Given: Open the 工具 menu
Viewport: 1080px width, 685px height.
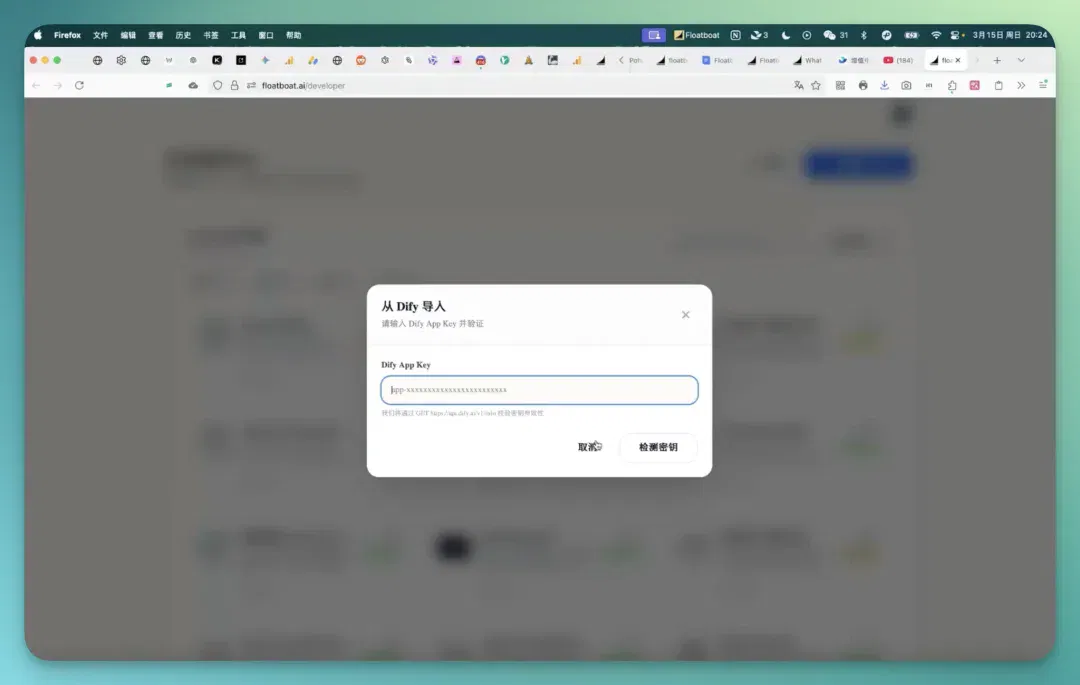Looking at the screenshot, I should (238, 35).
